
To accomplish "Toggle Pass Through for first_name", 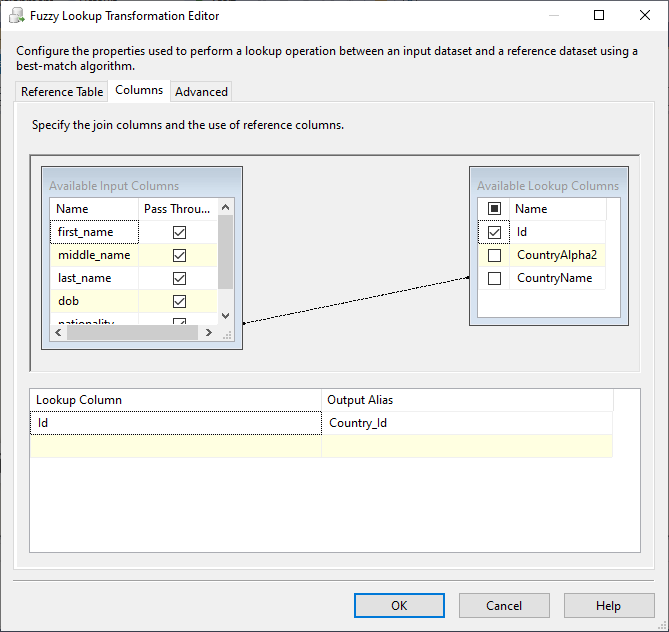I will pos(180,232).
